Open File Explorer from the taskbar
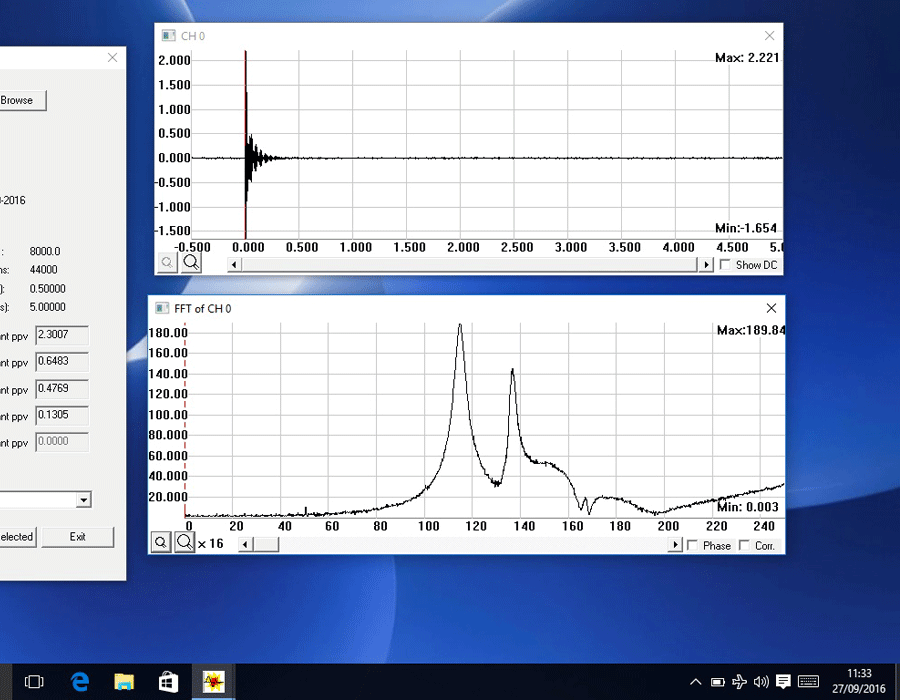The image size is (900, 700). [124, 682]
